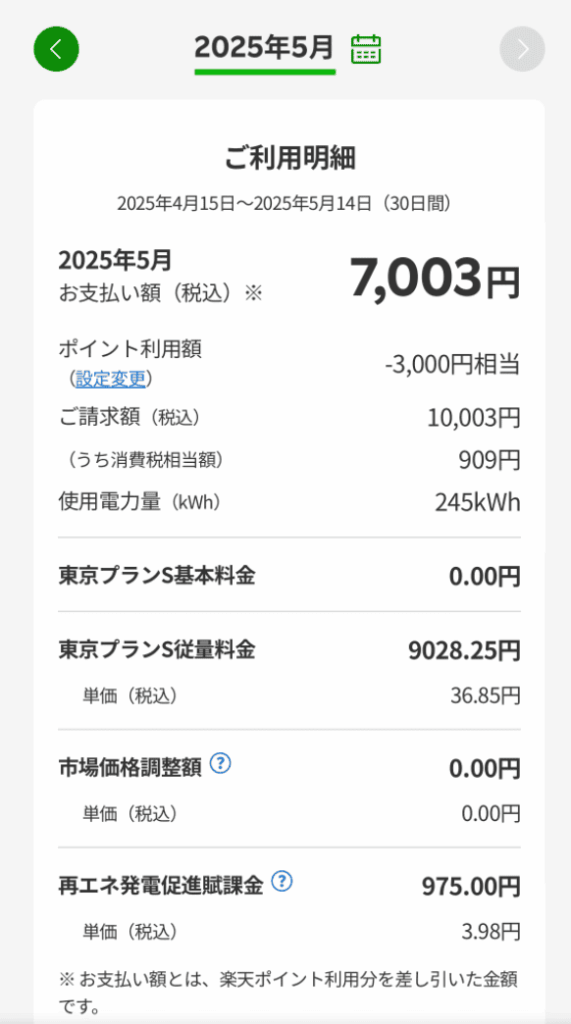571x1024 pixels.
Task: Tap the 7,003円 payment amount
Action: [x=435, y=278]
